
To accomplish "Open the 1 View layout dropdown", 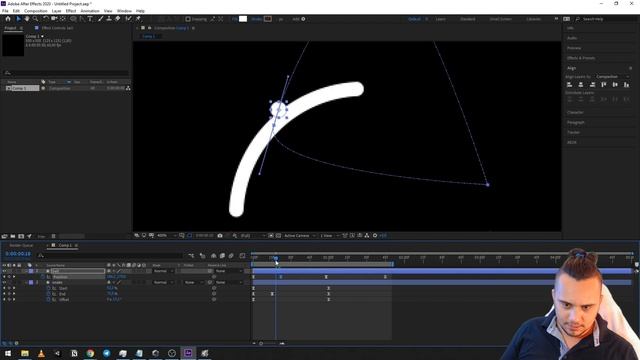I will [329, 236].
